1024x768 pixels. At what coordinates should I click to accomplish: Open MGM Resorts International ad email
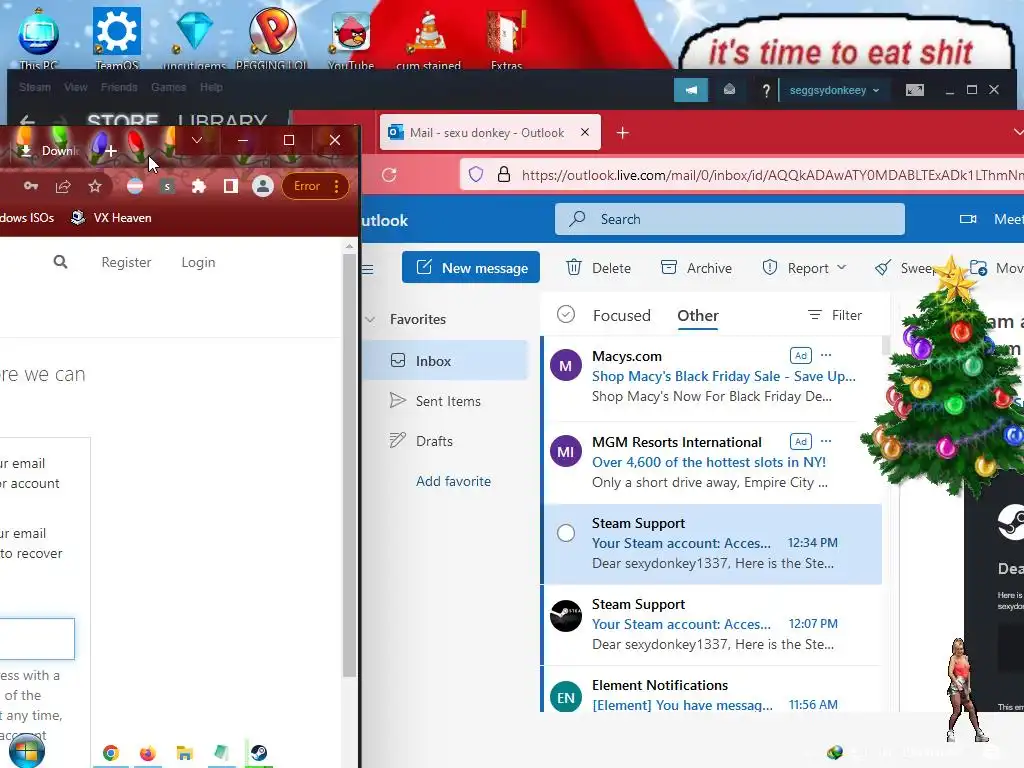pos(712,462)
